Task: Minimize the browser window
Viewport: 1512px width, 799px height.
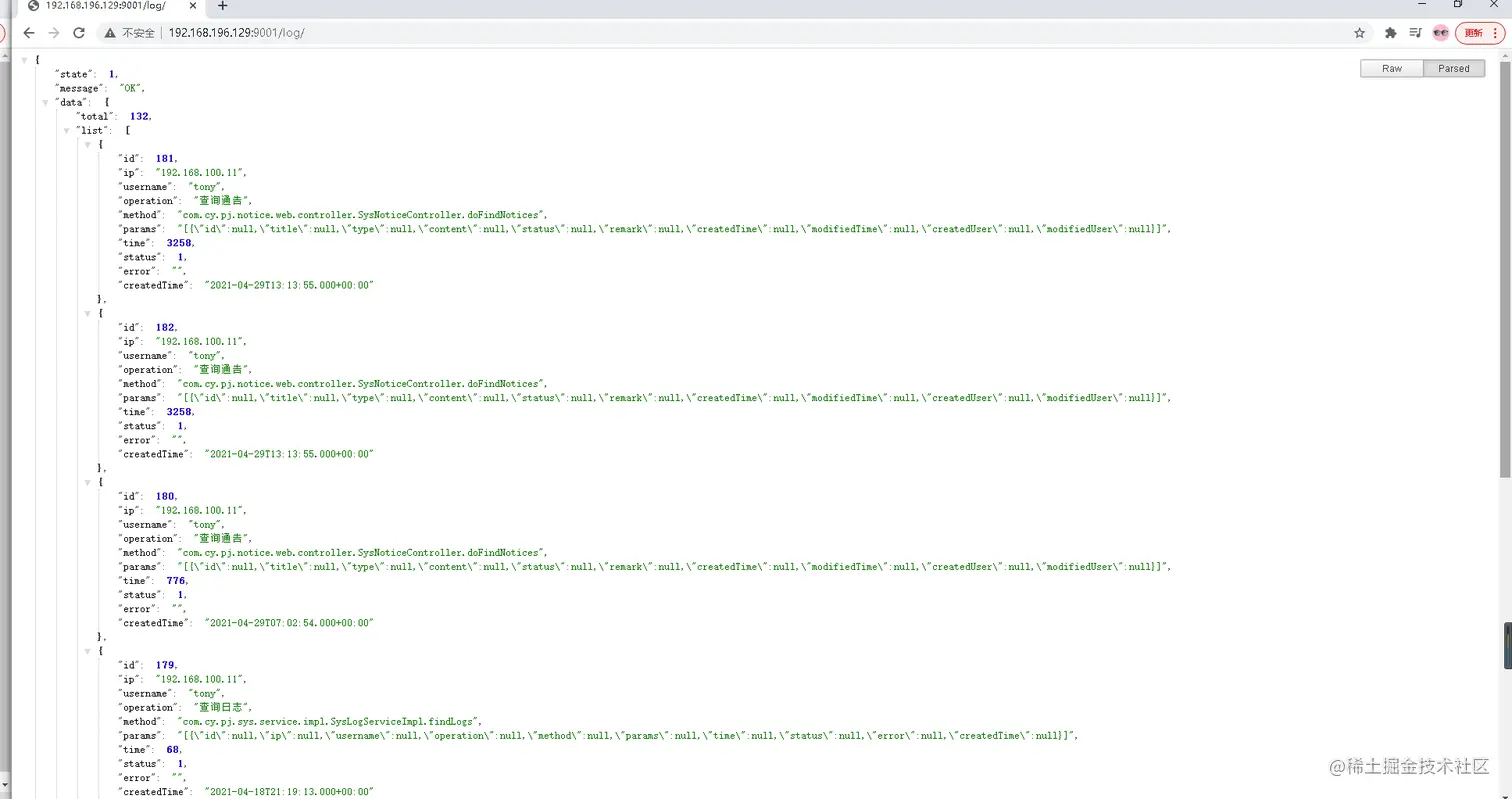Action: [1420, 5]
